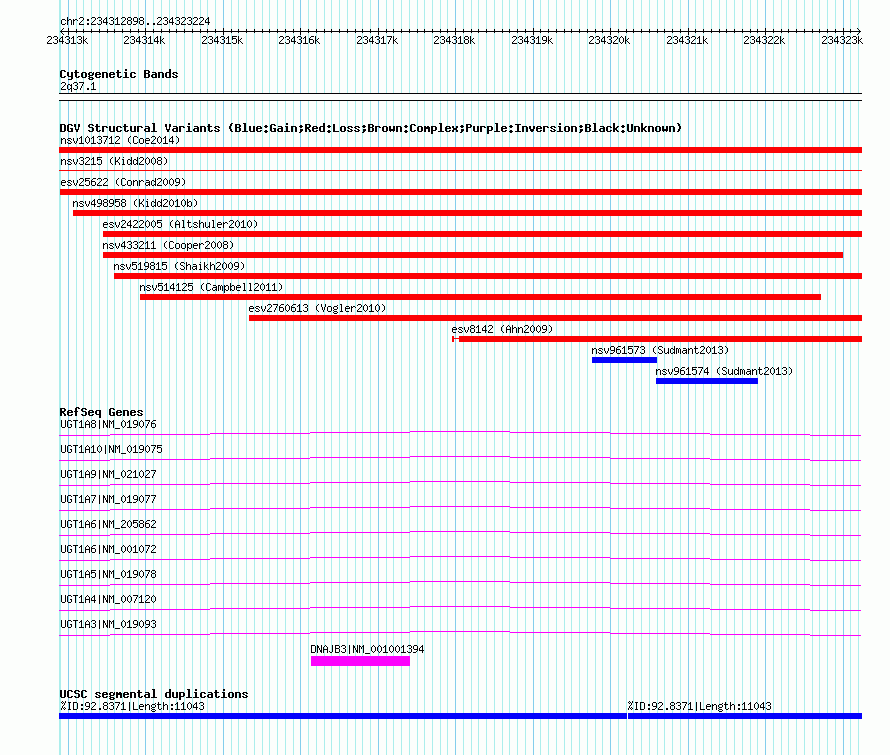Select the right blue segmental duplication bar
The height and width of the screenshot is (755, 890).
(x=745, y=716)
